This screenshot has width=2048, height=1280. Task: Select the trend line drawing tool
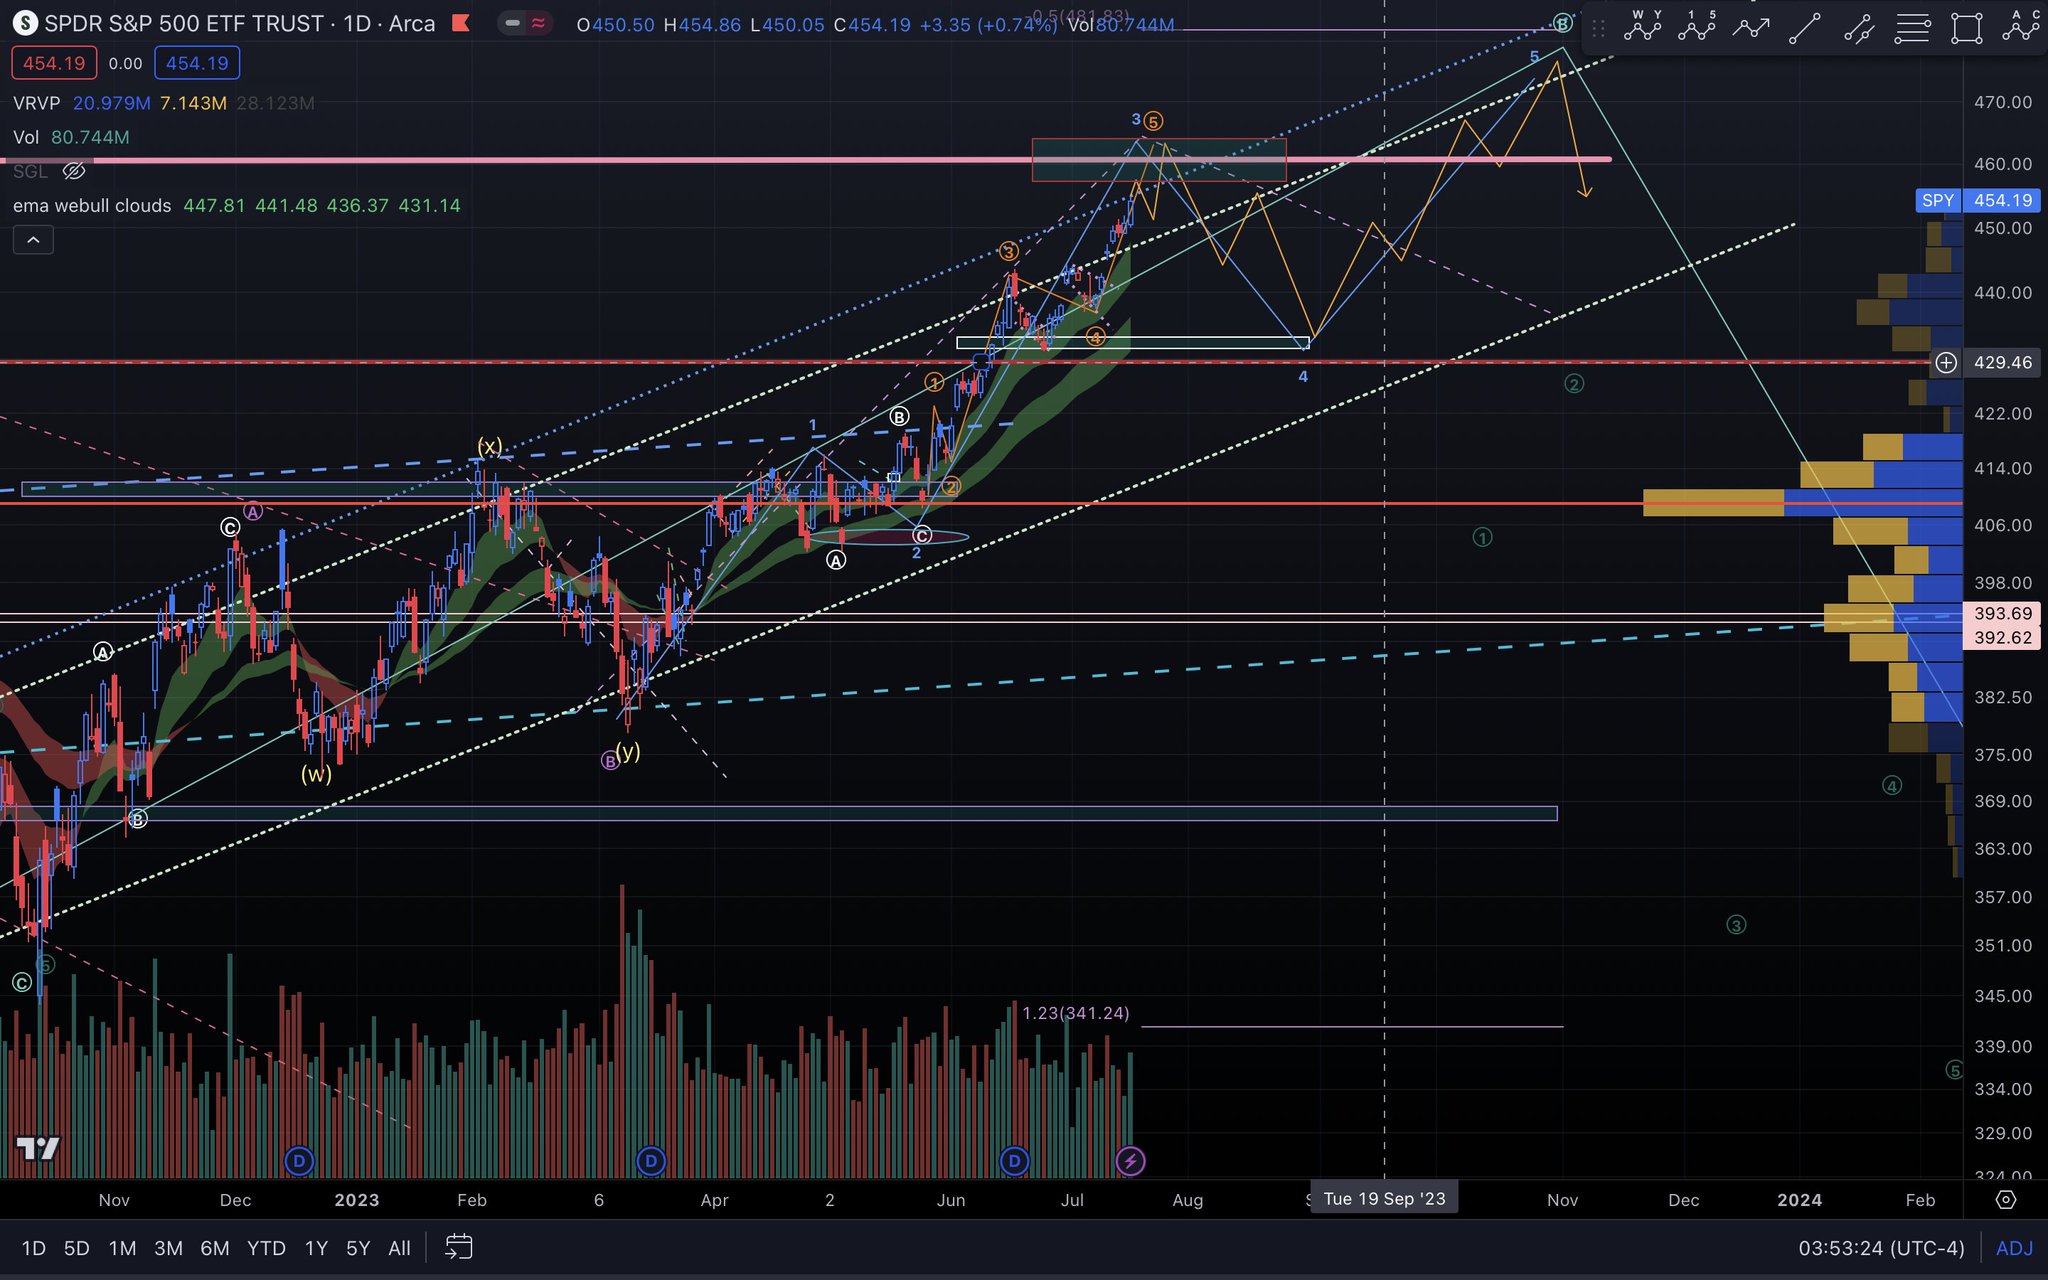point(1805,27)
